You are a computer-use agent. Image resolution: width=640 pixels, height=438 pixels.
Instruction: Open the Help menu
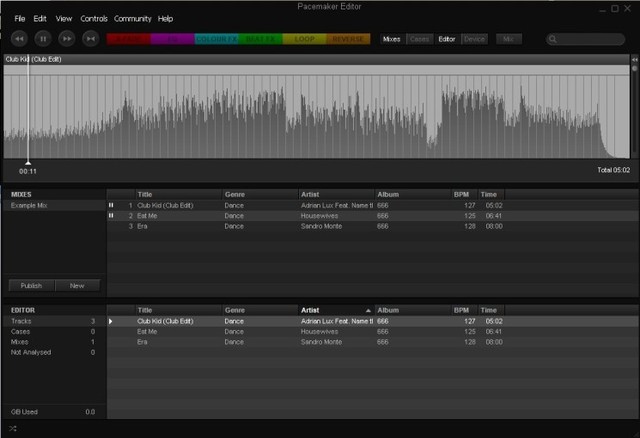(x=165, y=19)
